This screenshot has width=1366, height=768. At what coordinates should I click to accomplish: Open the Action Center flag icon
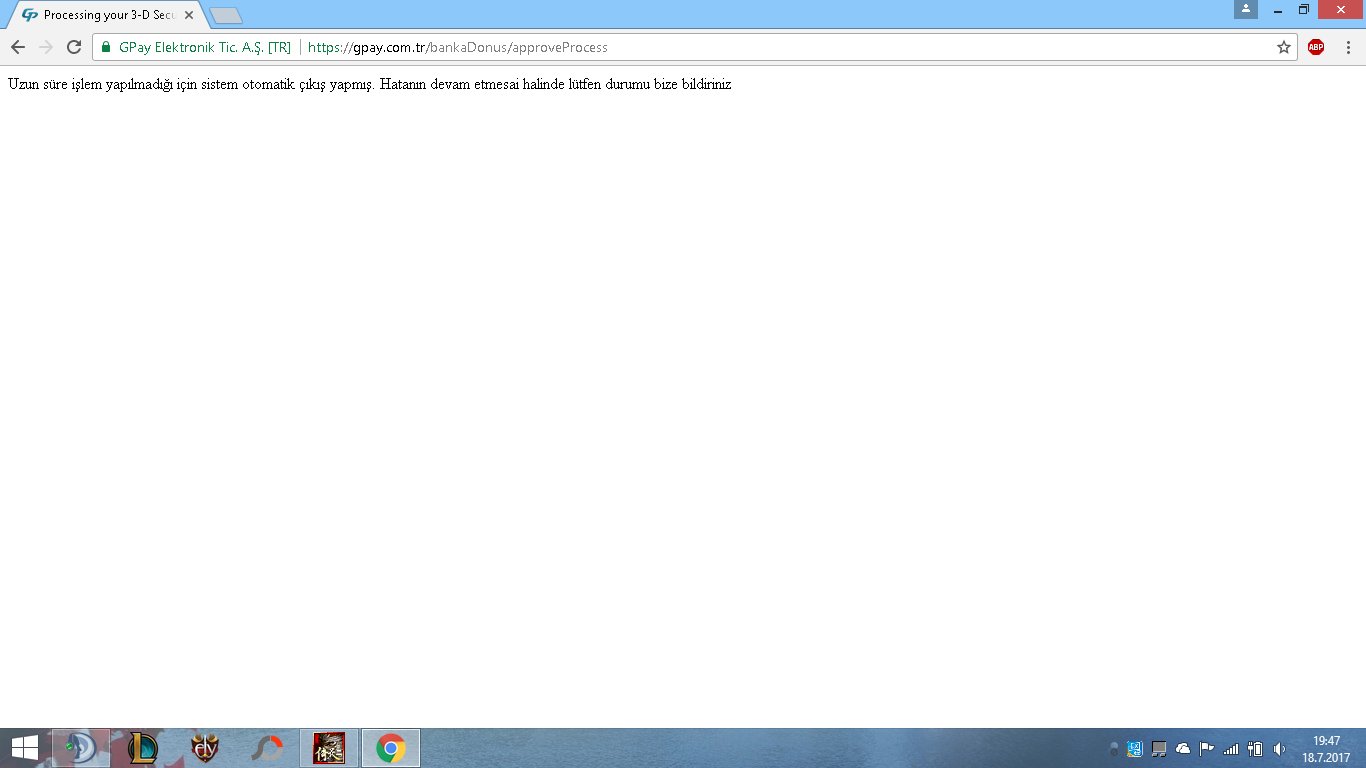[x=1207, y=748]
